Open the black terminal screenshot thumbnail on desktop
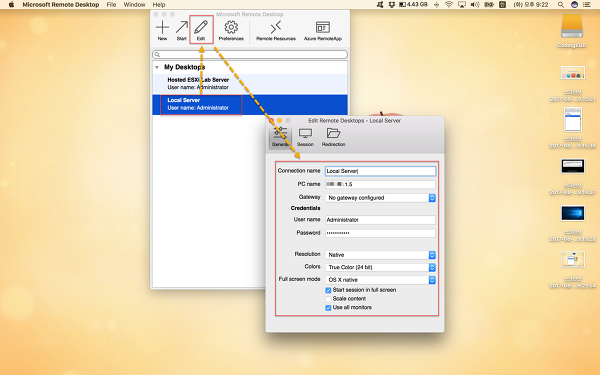The width and height of the screenshot is (600, 375). click(x=572, y=167)
